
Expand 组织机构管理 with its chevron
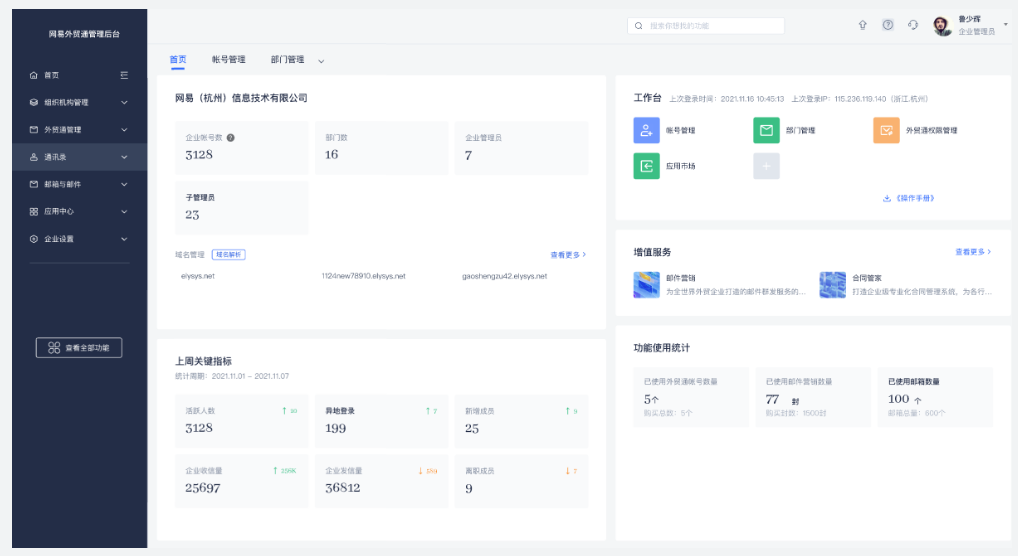(124, 103)
